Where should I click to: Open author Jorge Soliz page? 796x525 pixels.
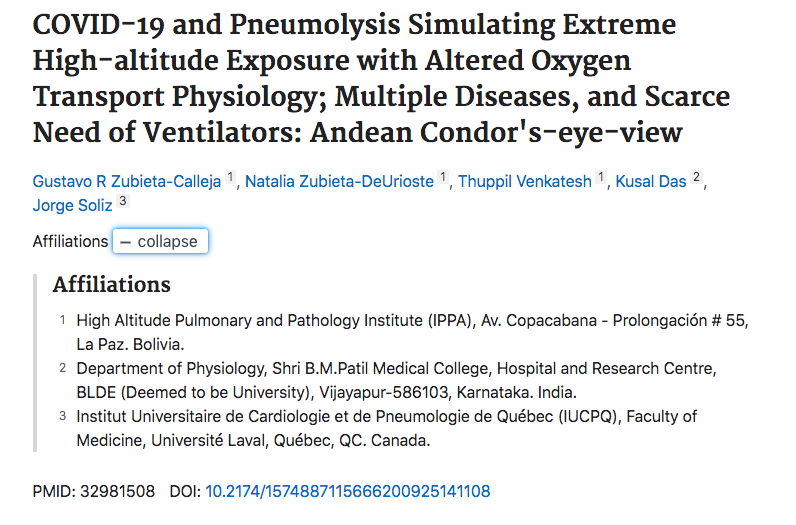click(72, 203)
